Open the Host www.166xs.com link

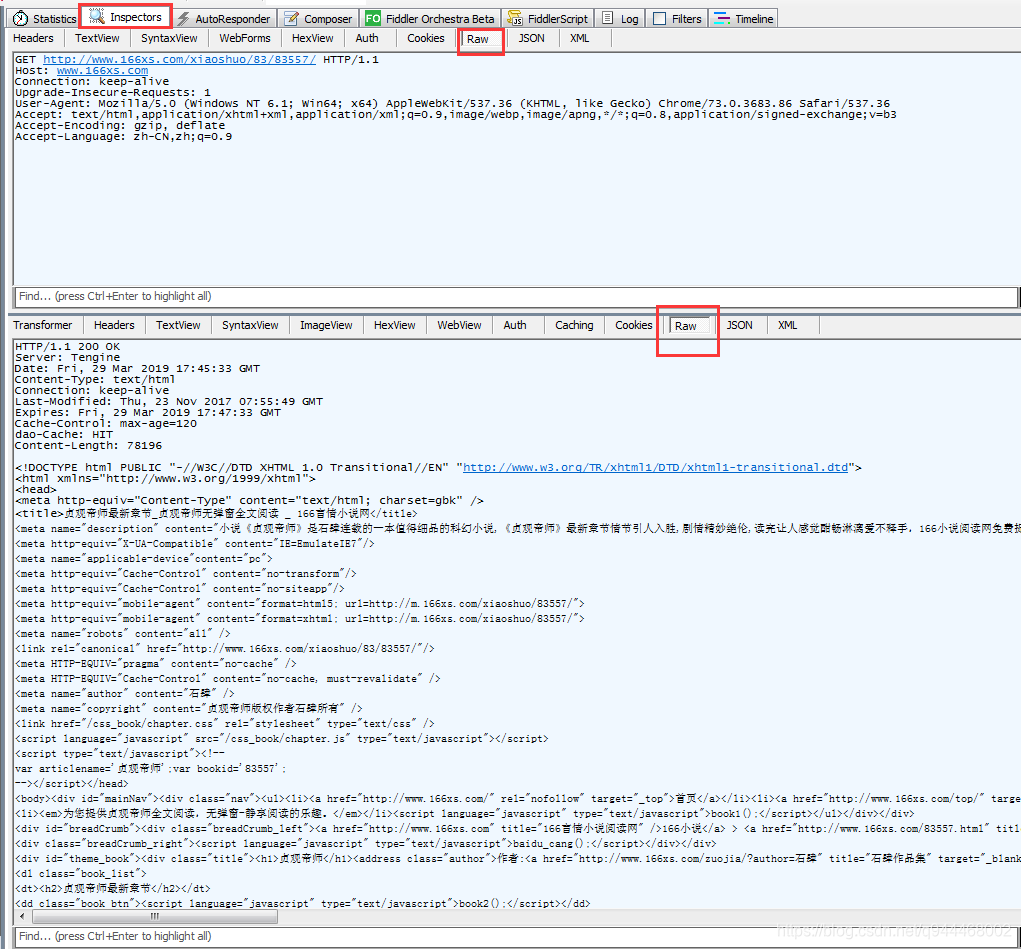(102, 70)
